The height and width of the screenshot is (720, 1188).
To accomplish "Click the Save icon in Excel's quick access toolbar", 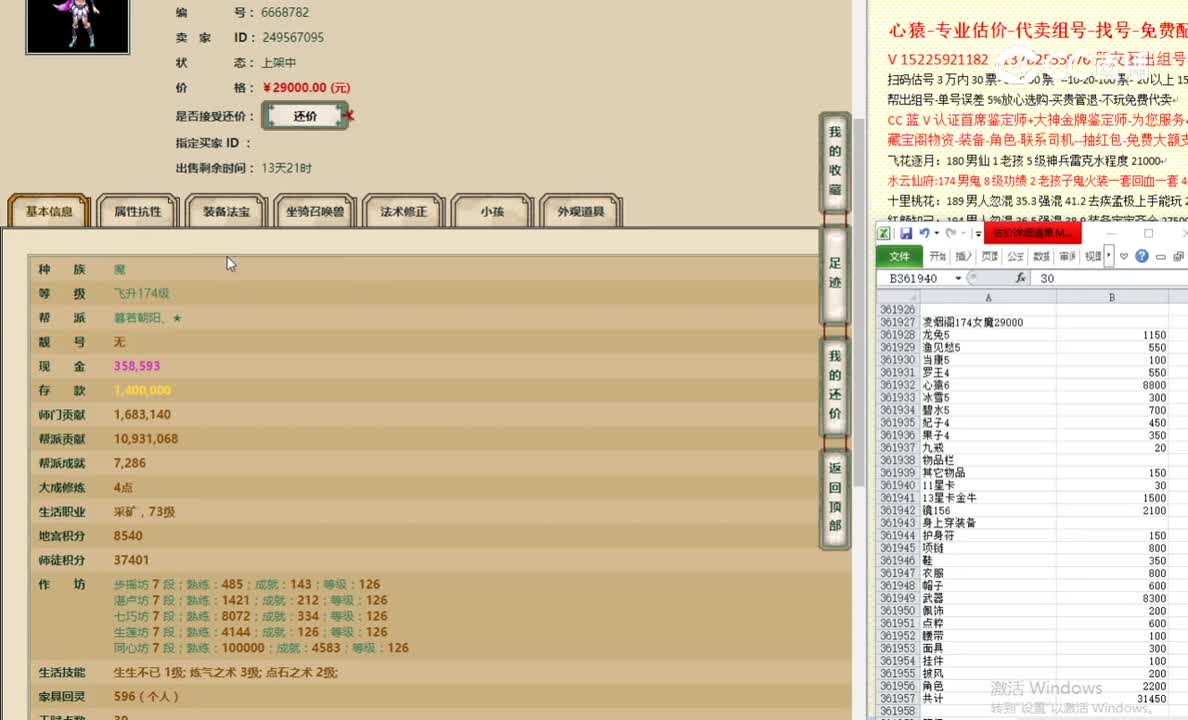I will (908, 232).
